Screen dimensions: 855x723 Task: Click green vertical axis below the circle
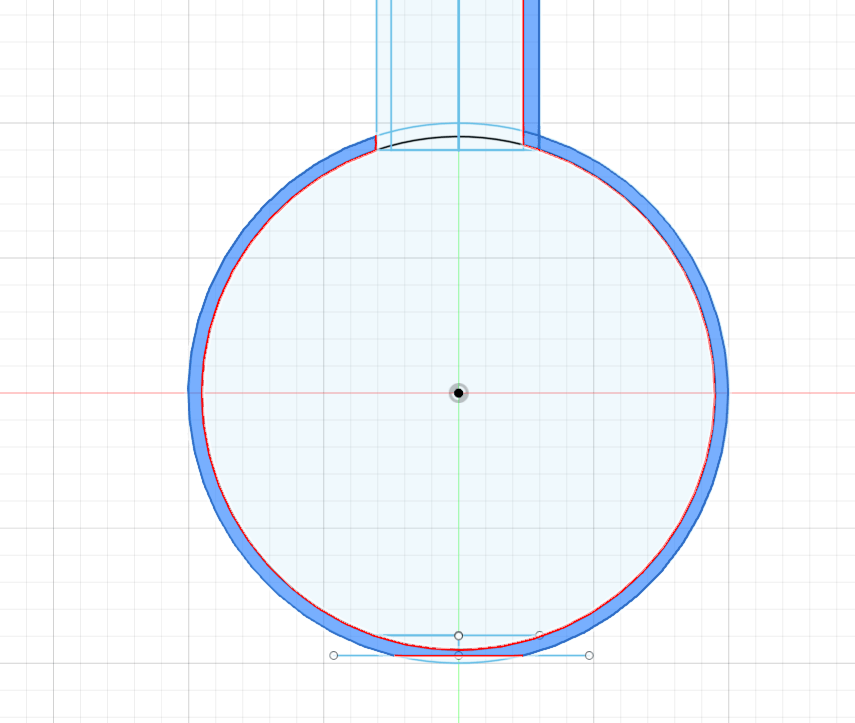(x=458, y=695)
